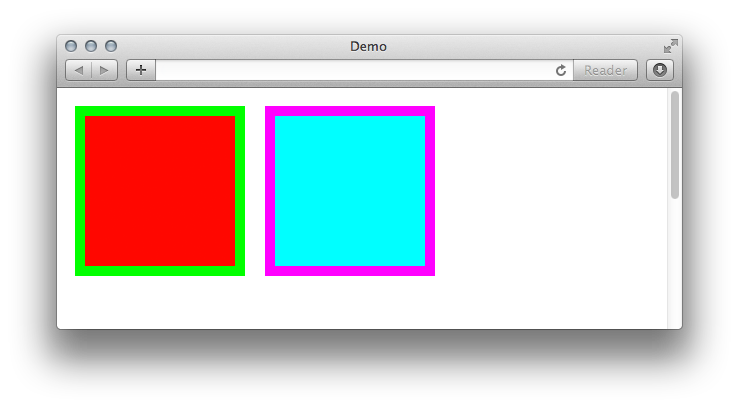Focus the empty address bar field
This screenshot has height=408, width=739.
(354, 70)
